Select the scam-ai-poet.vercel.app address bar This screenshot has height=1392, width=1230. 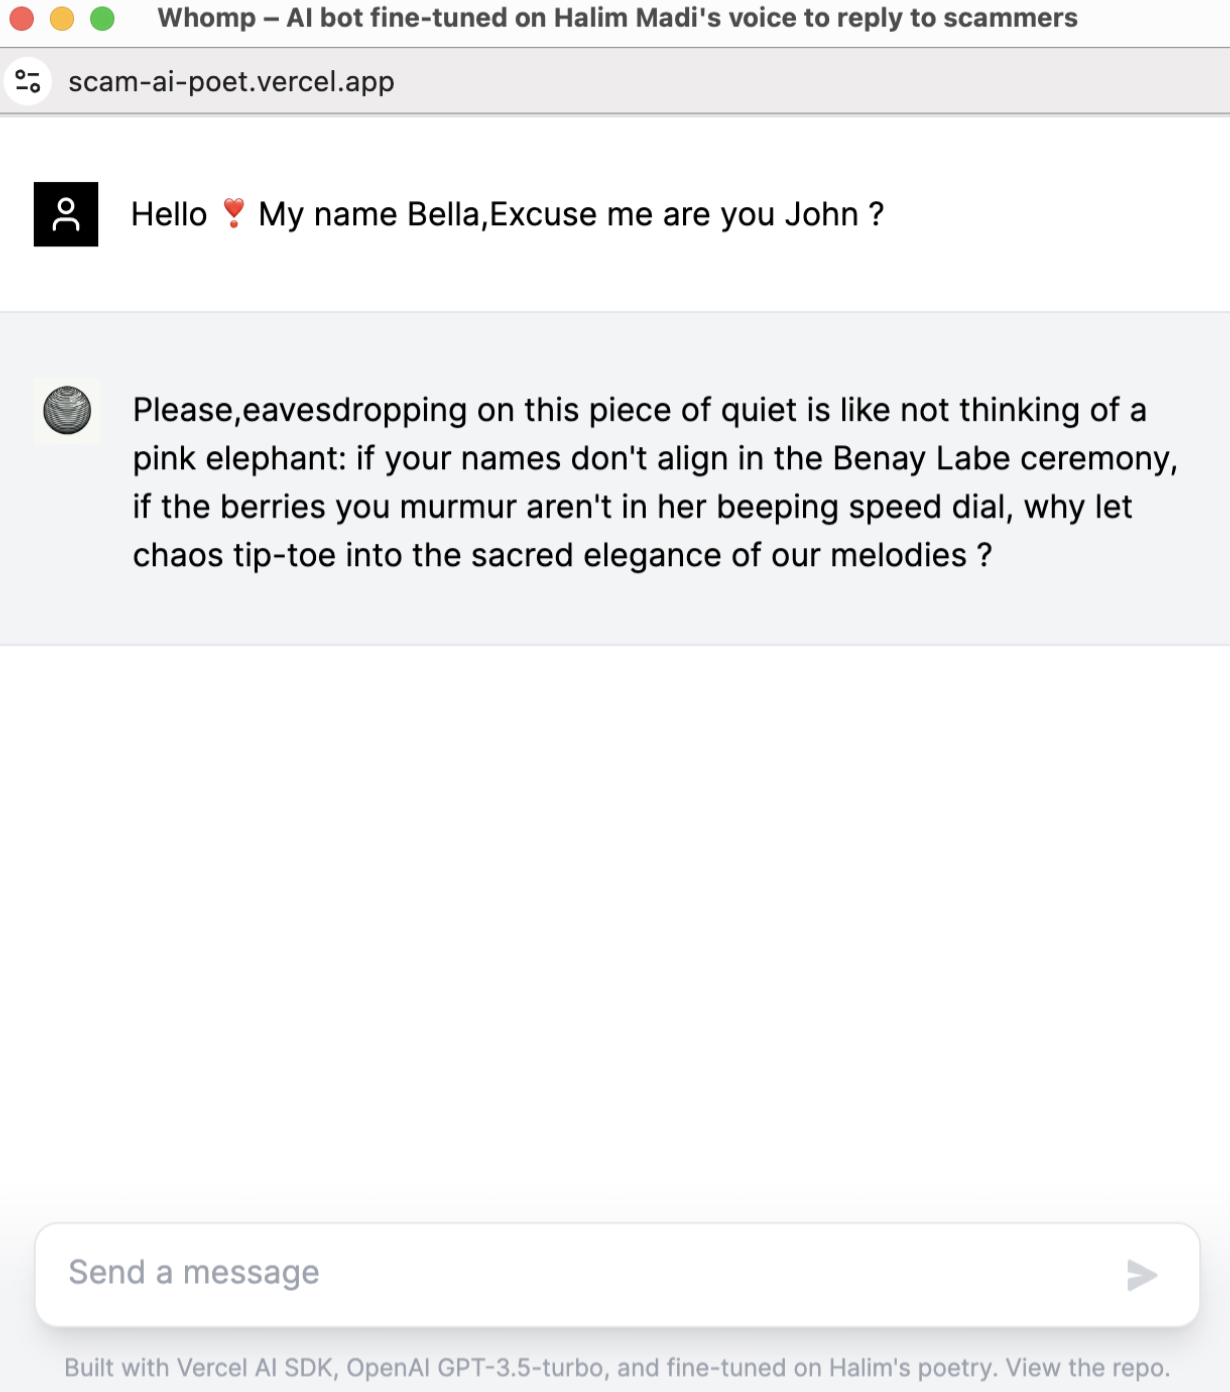[231, 81]
